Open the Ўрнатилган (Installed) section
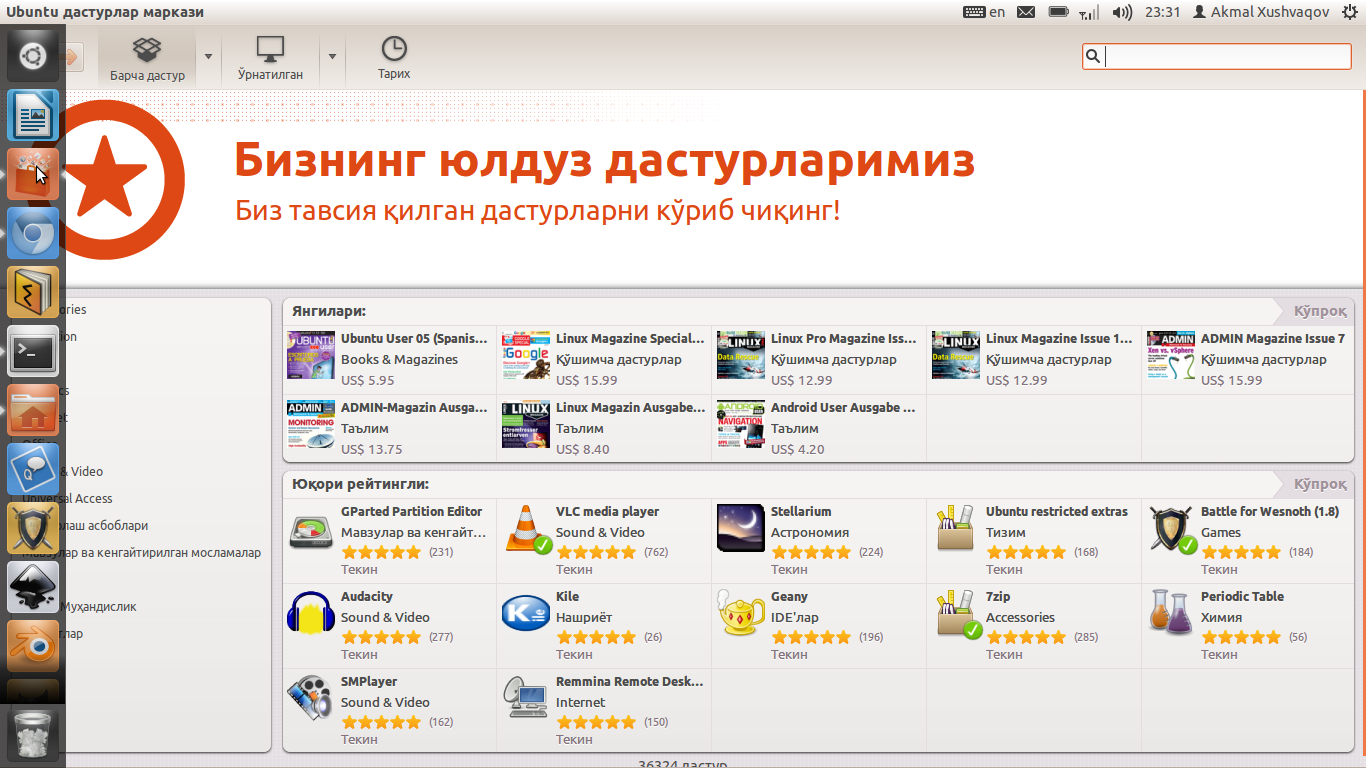The height and width of the screenshot is (768, 1366). tap(270, 57)
